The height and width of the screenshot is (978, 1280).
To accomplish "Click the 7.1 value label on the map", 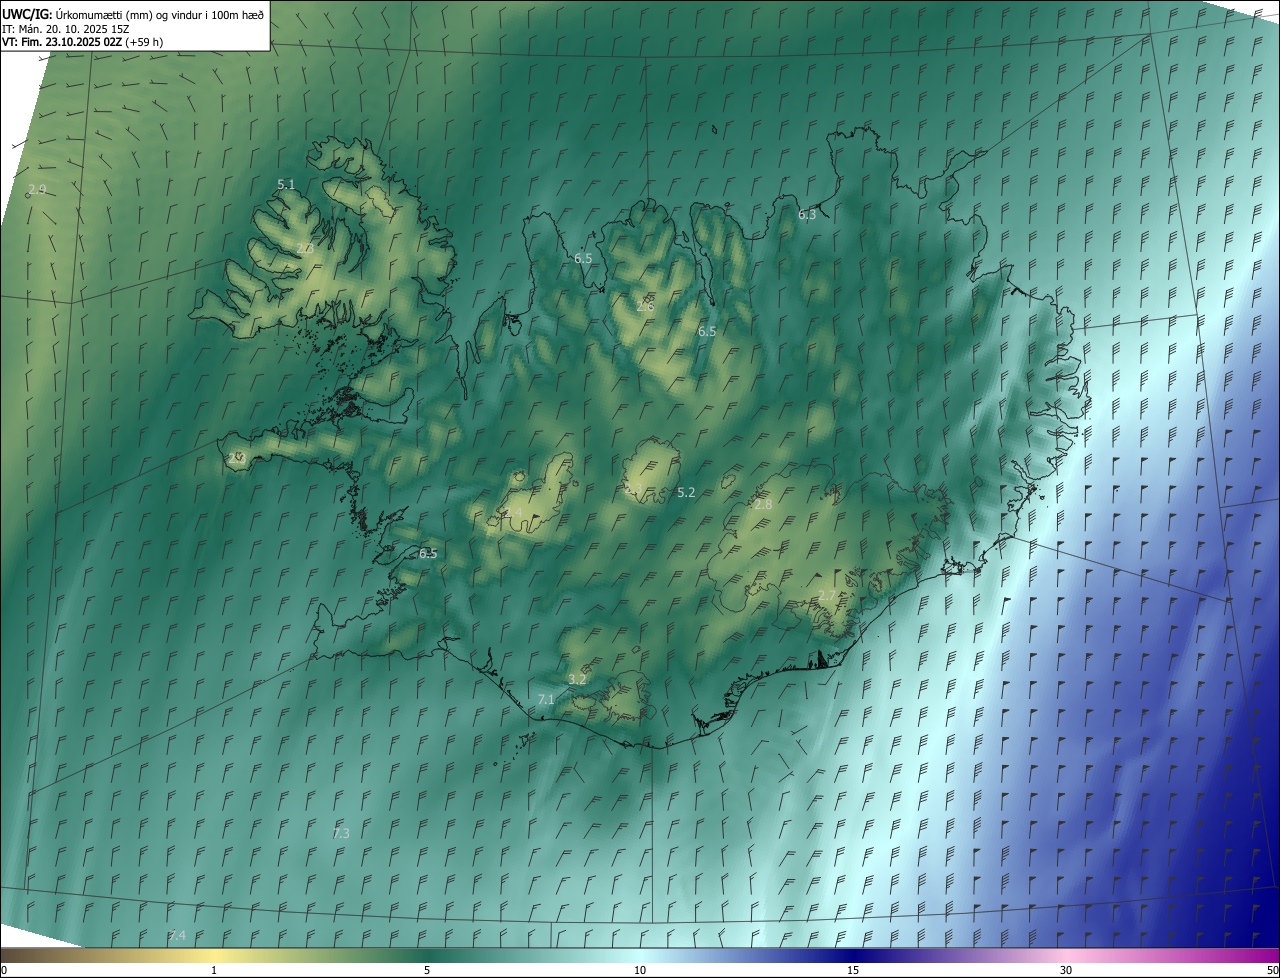I will 546,699.
